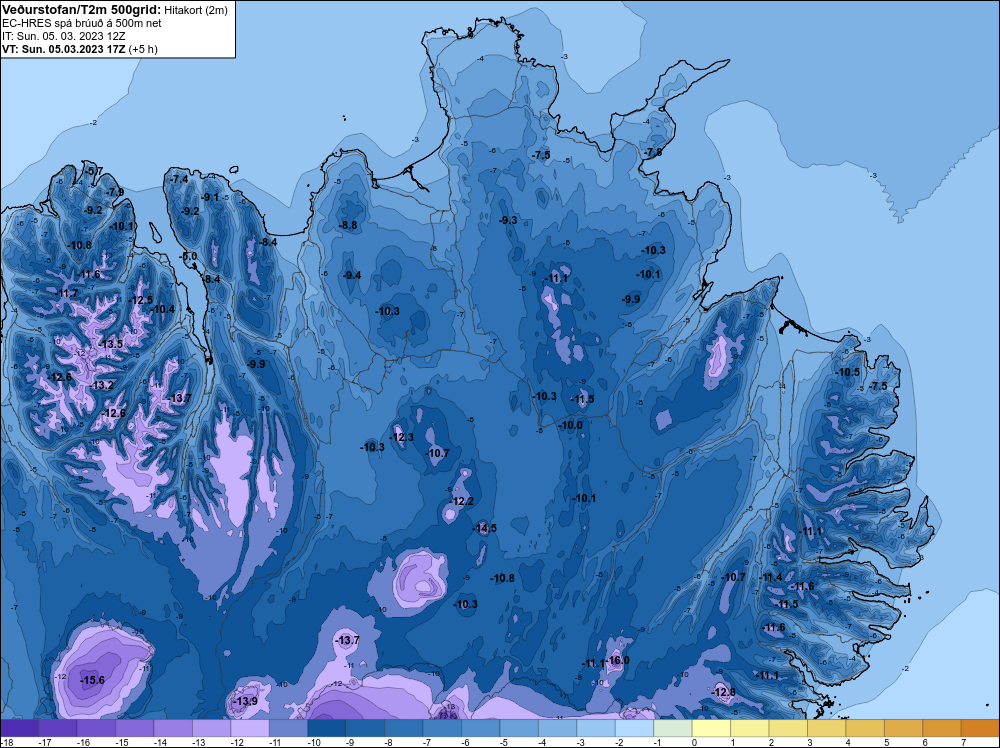Select the -10.0 temperature label
Screen dimensions: 1000x748
[571, 425]
